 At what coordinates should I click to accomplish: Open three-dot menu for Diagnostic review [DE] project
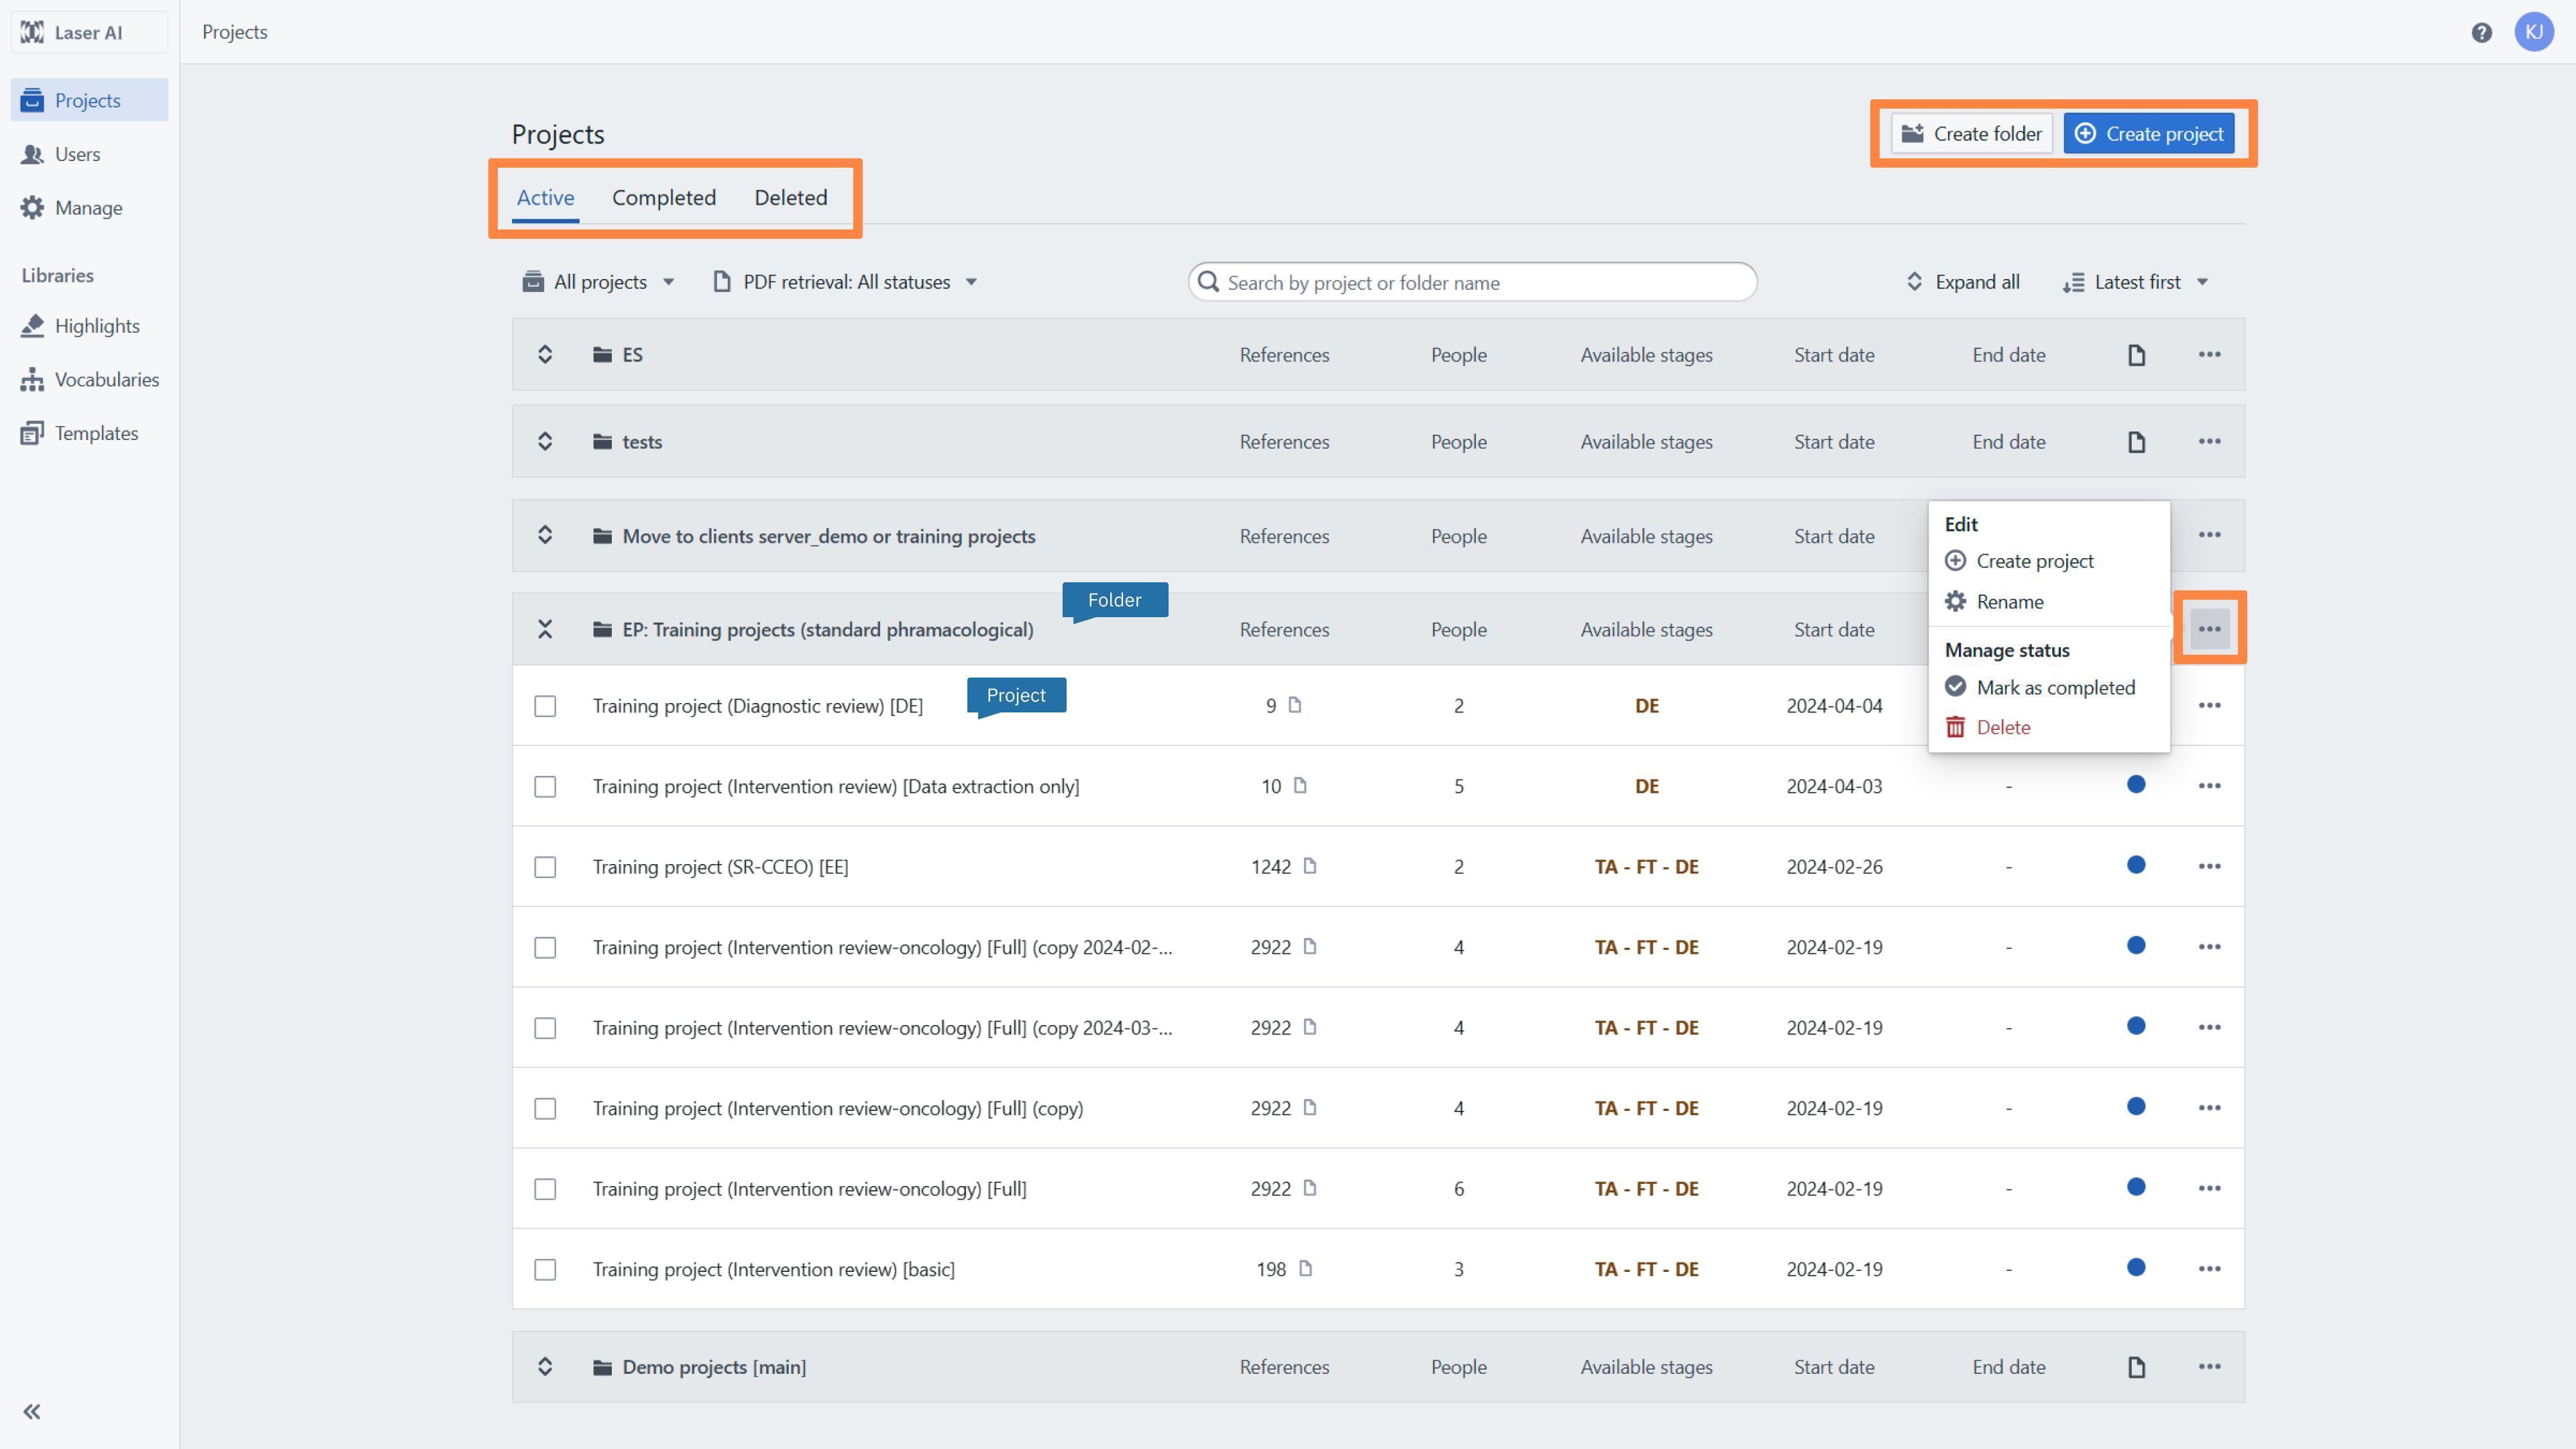click(x=2209, y=706)
